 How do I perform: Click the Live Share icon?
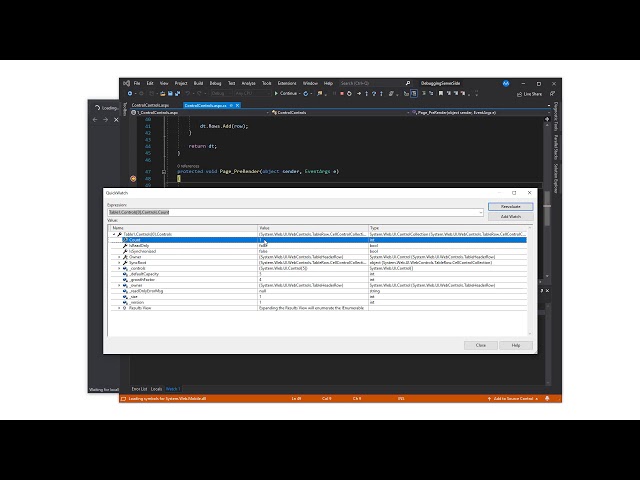pos(530,94)
